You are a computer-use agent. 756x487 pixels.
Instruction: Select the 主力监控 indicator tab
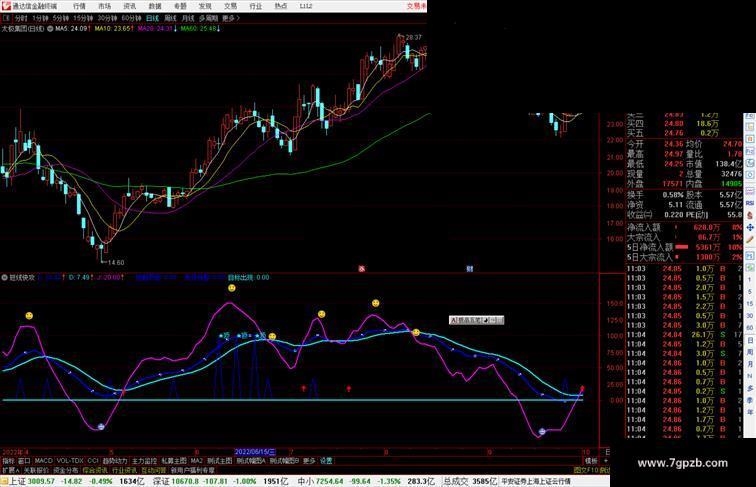pyautogui.click(x=145, y=461)
